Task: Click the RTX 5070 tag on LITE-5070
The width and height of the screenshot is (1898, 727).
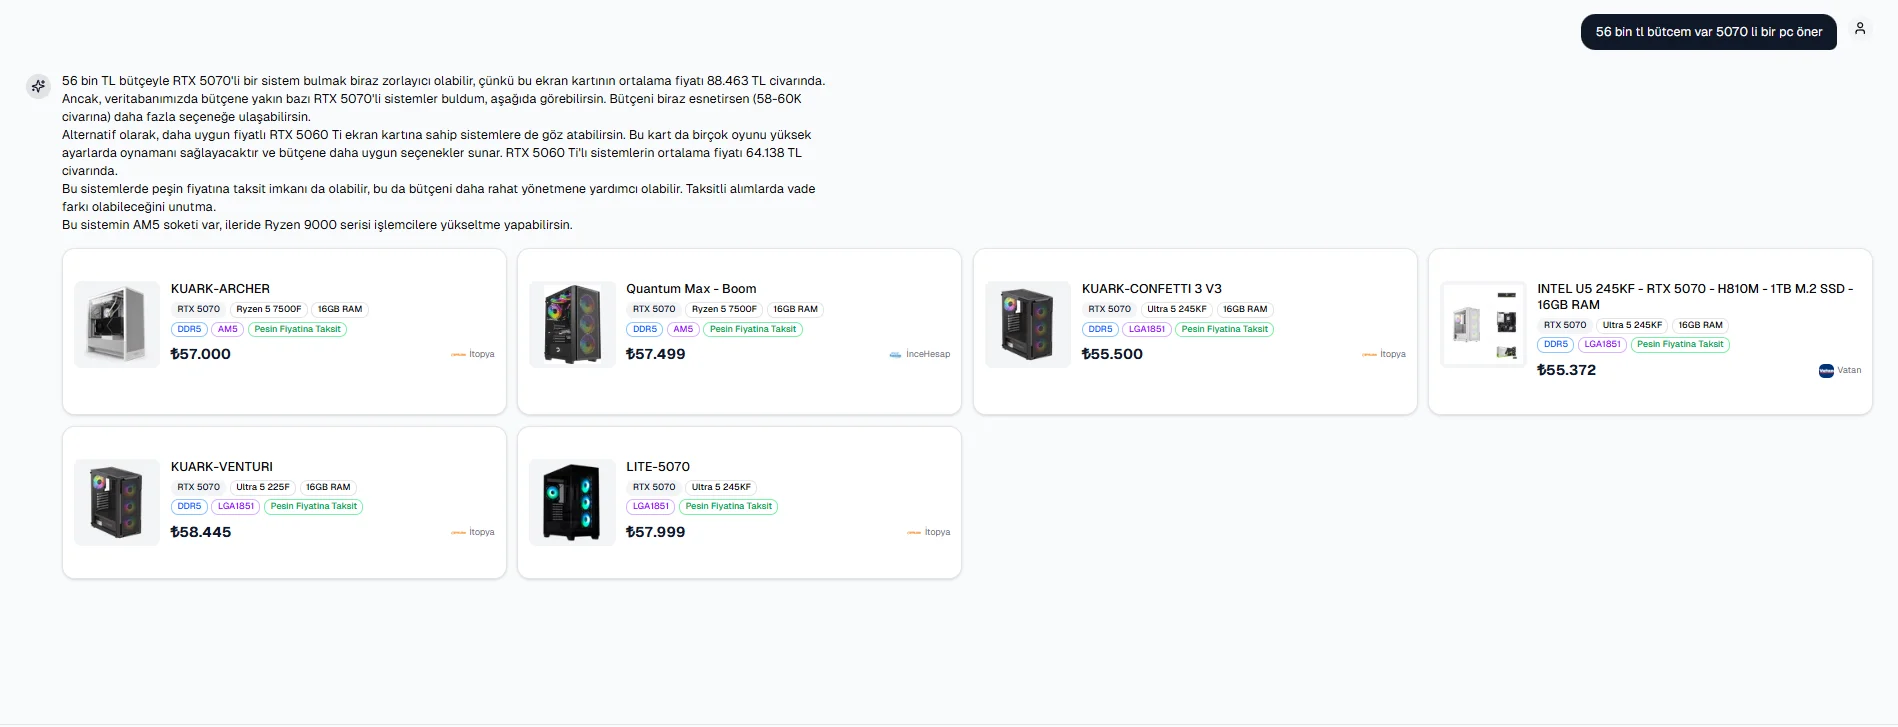Action: pos(654,487)
